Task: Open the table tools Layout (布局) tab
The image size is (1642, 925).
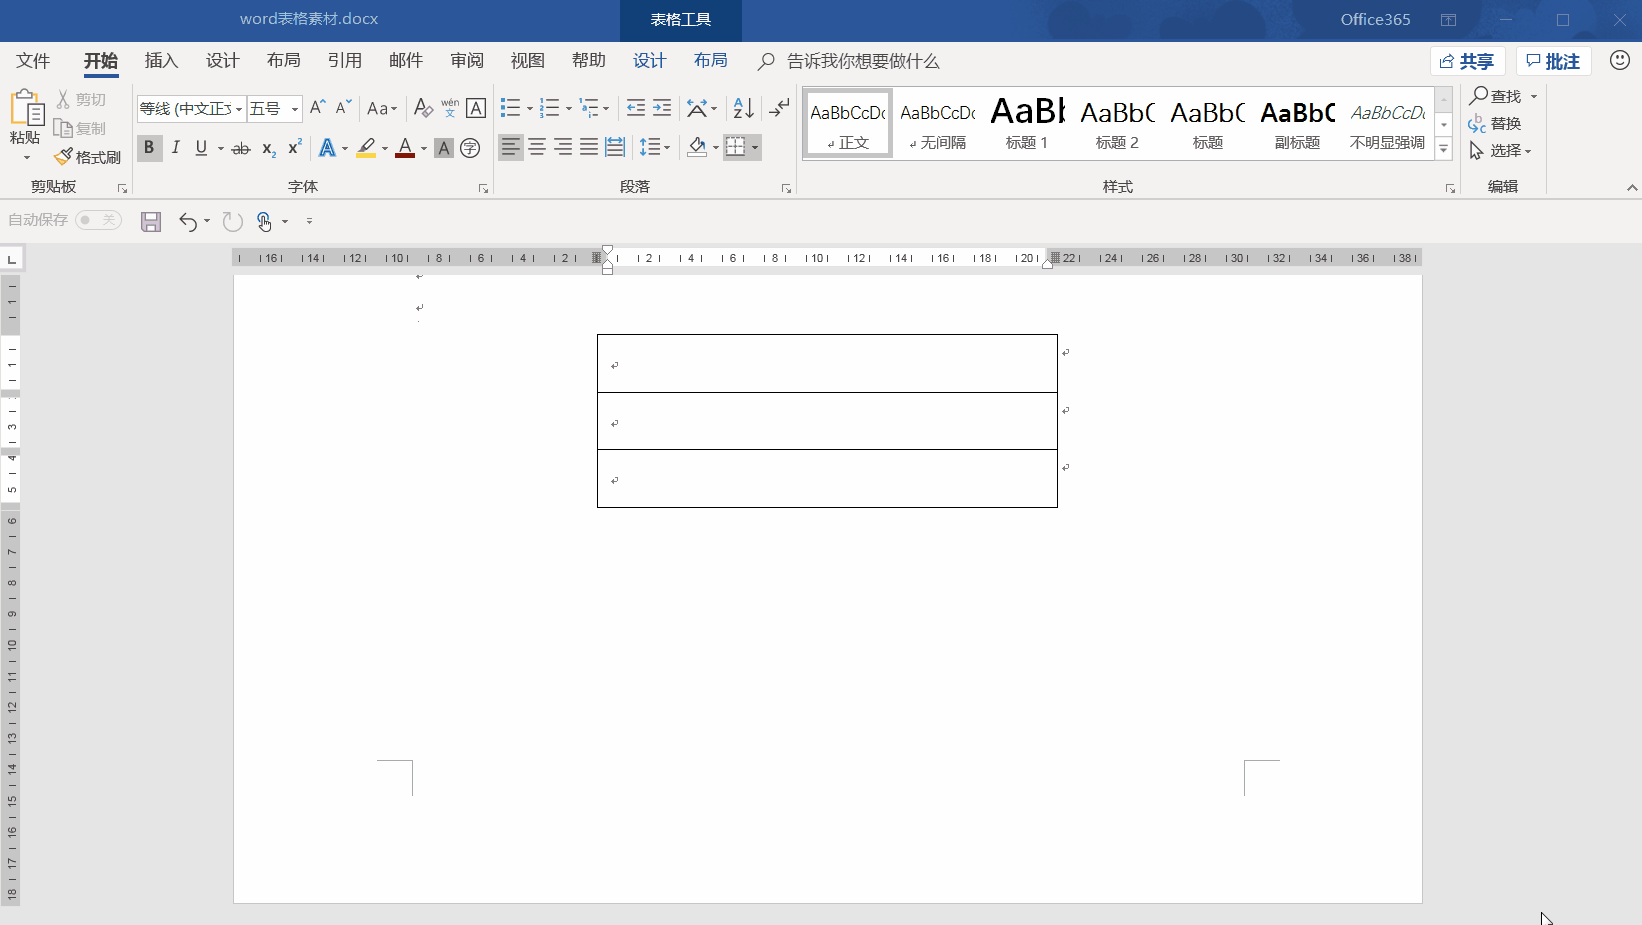Action: click(x=711, y=61)
